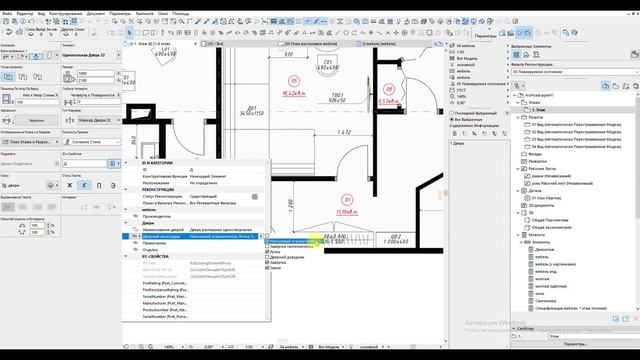
Task: Open the Teamwork menu
Action: tap(144, 13)
